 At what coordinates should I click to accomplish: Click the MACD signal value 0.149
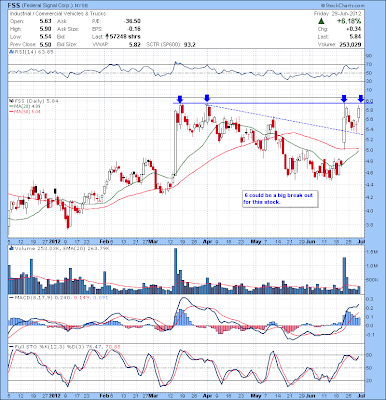pyautogui.click(x=81, y=297)
